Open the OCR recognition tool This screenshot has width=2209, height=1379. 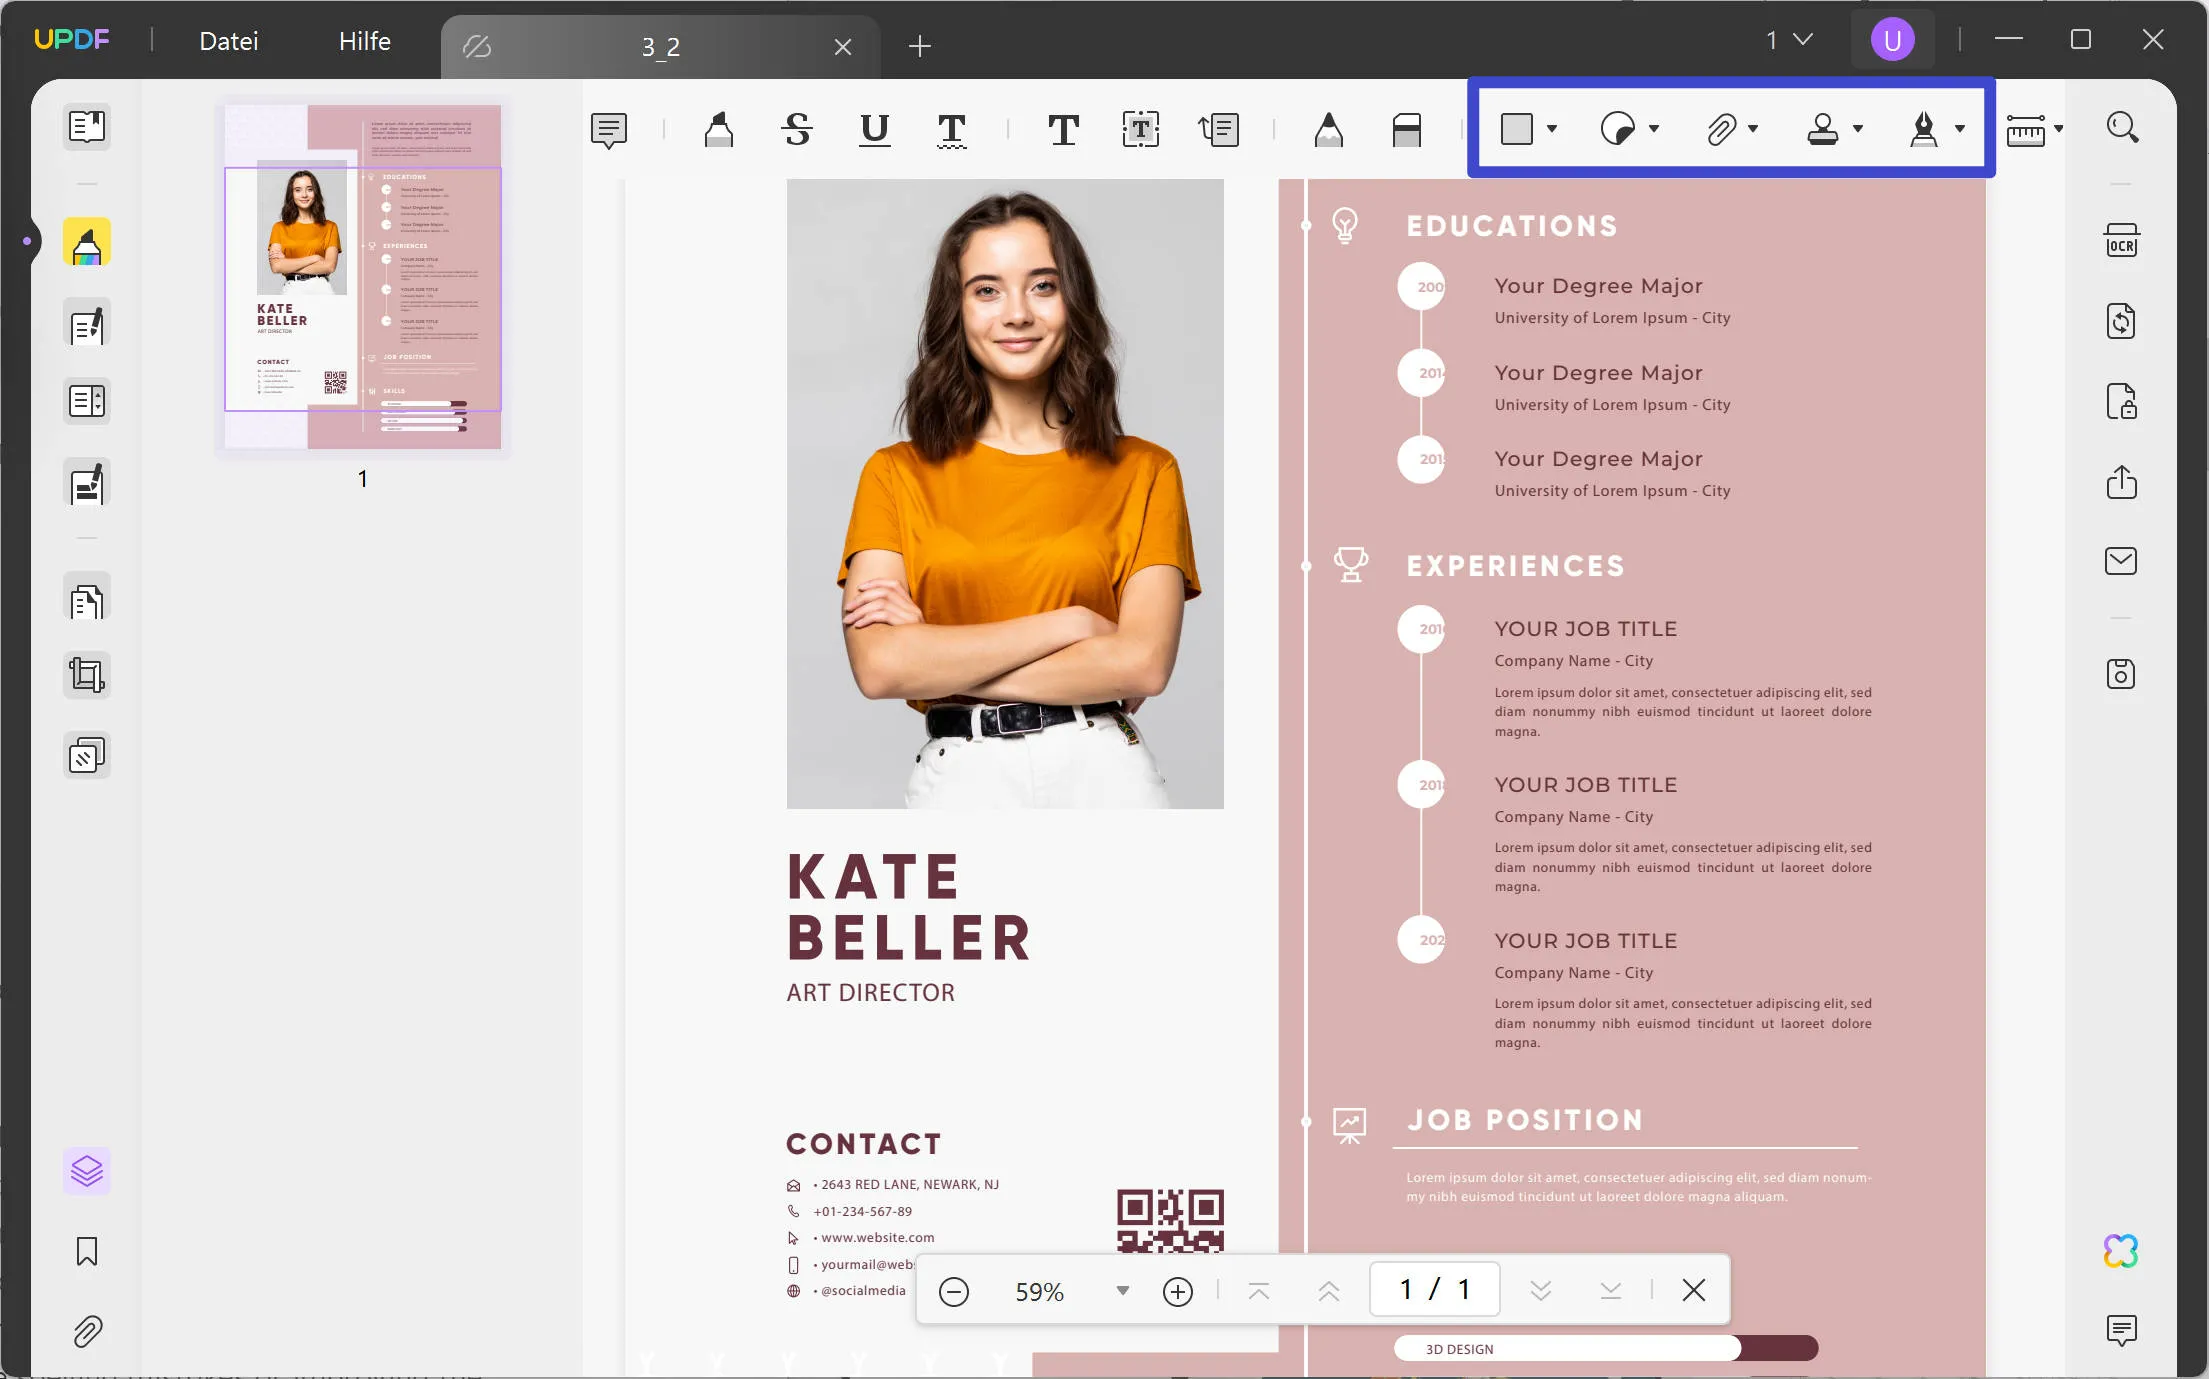tap(2120, 241)
